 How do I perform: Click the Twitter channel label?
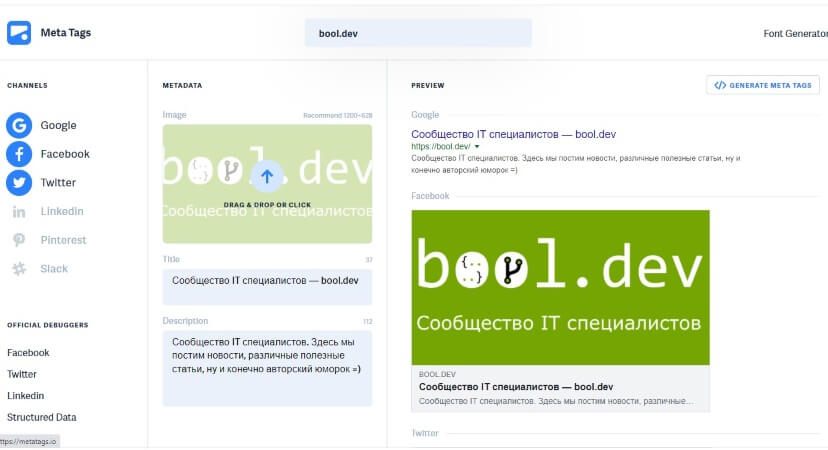coord(58,183)
